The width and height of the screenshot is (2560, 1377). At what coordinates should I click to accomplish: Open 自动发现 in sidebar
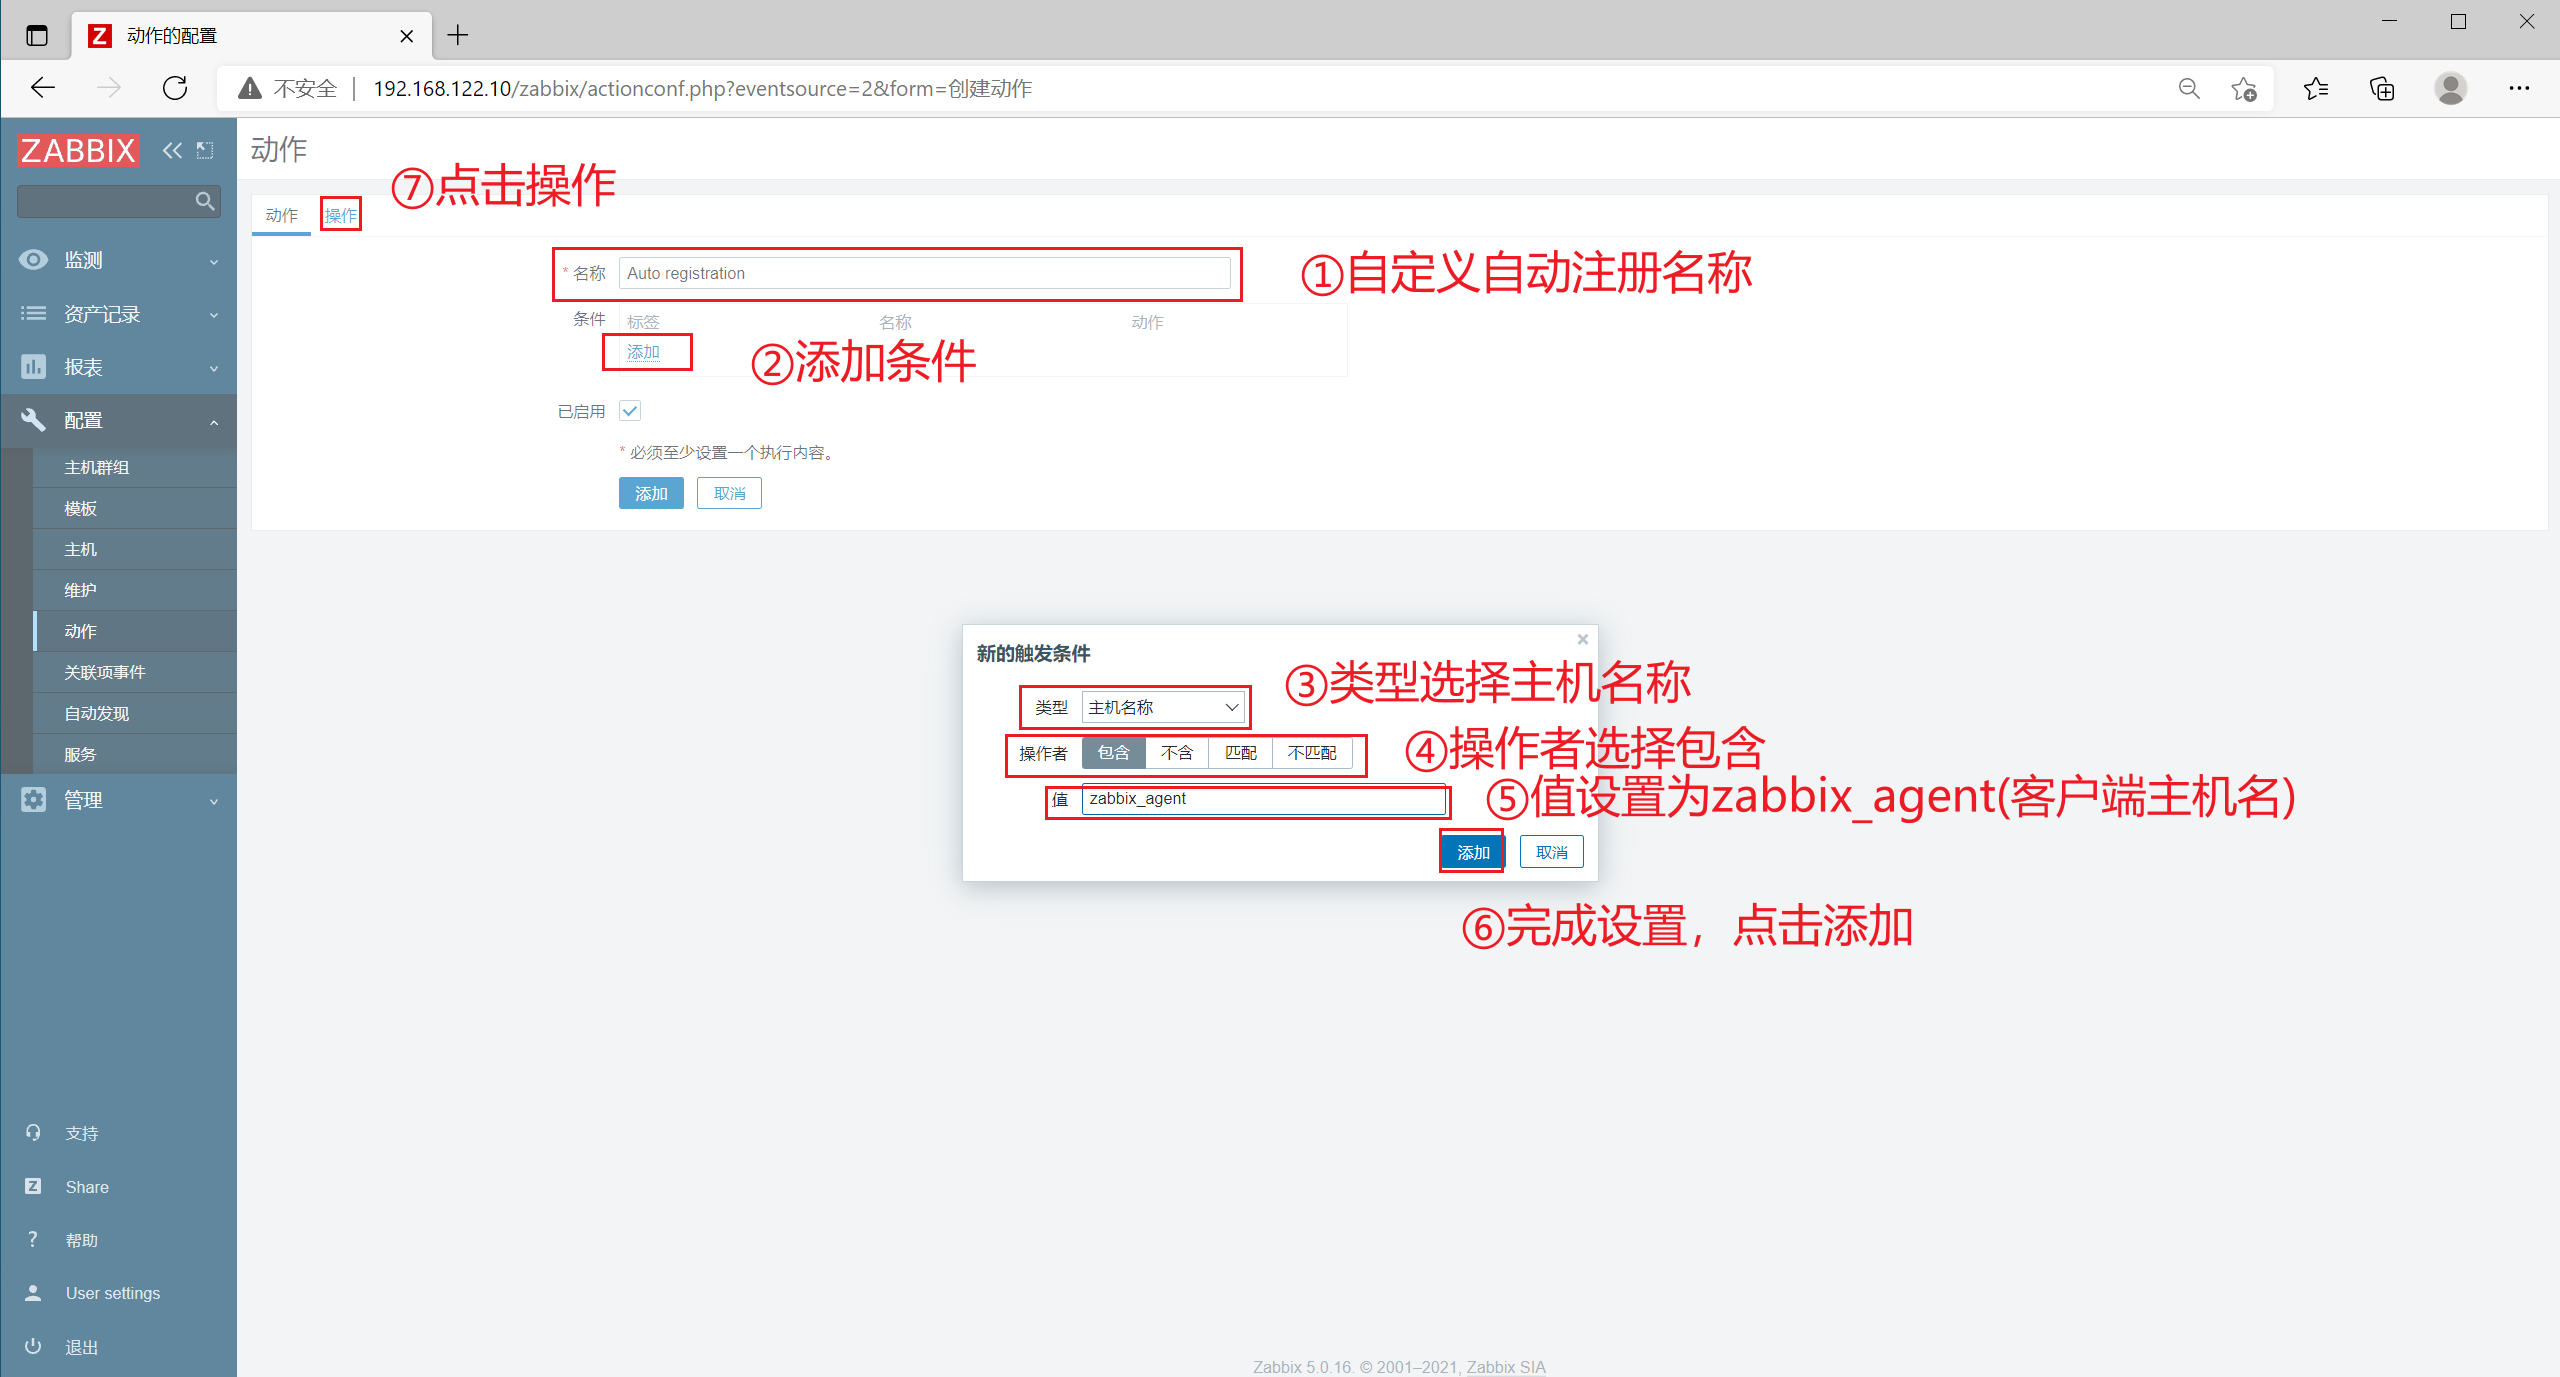point(135,713)
